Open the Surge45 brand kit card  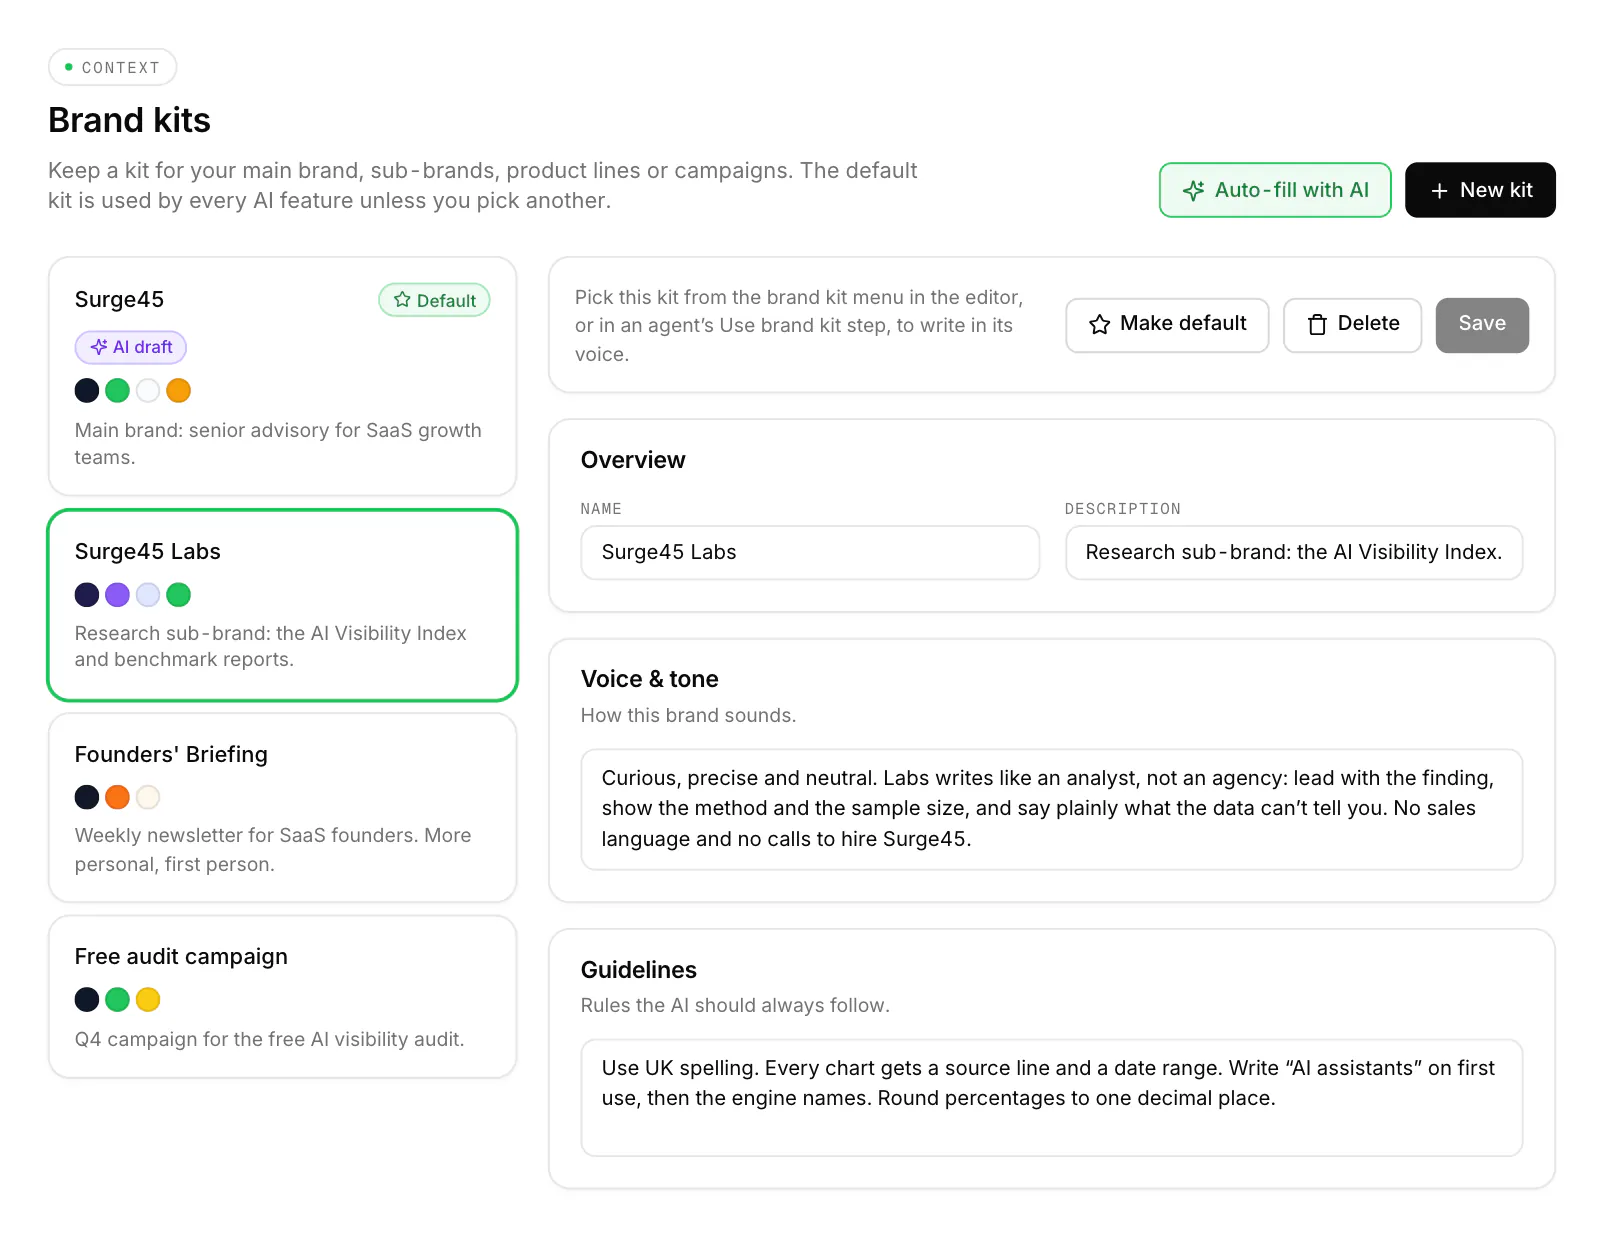[x=283, y=376]
